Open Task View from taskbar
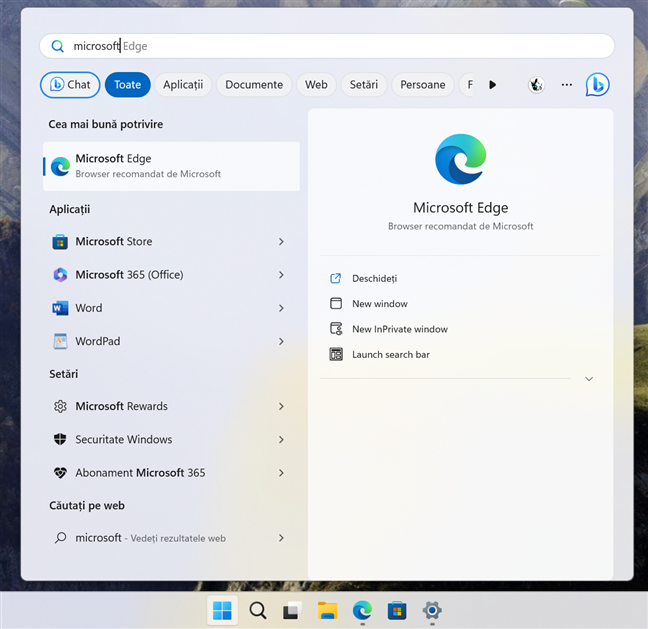The height and width of the screenshot is (629, 648). (x=292, y=610)
